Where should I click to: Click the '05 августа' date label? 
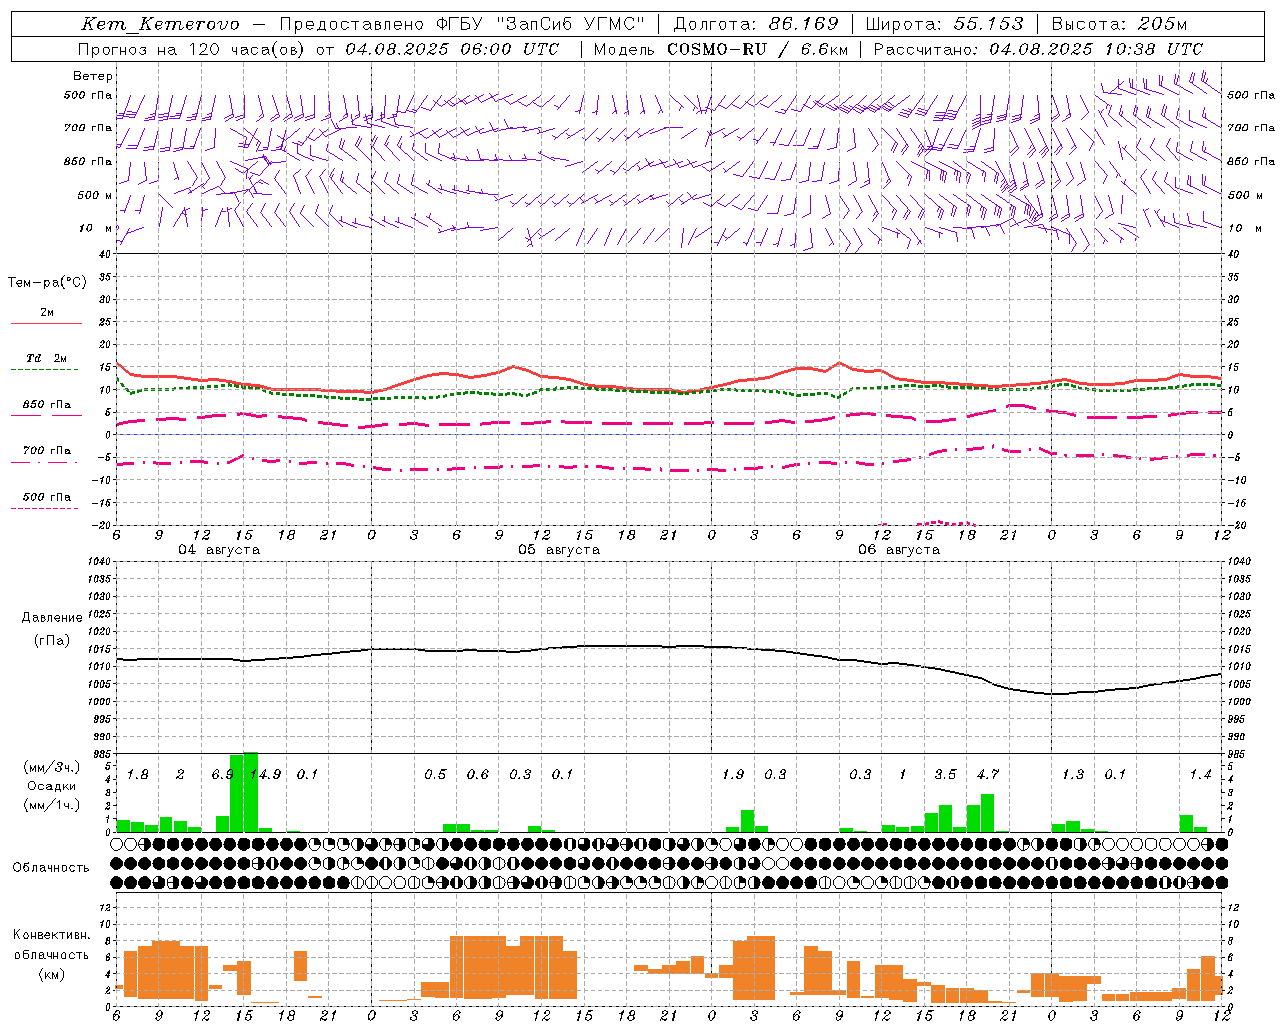click(559, 550)
